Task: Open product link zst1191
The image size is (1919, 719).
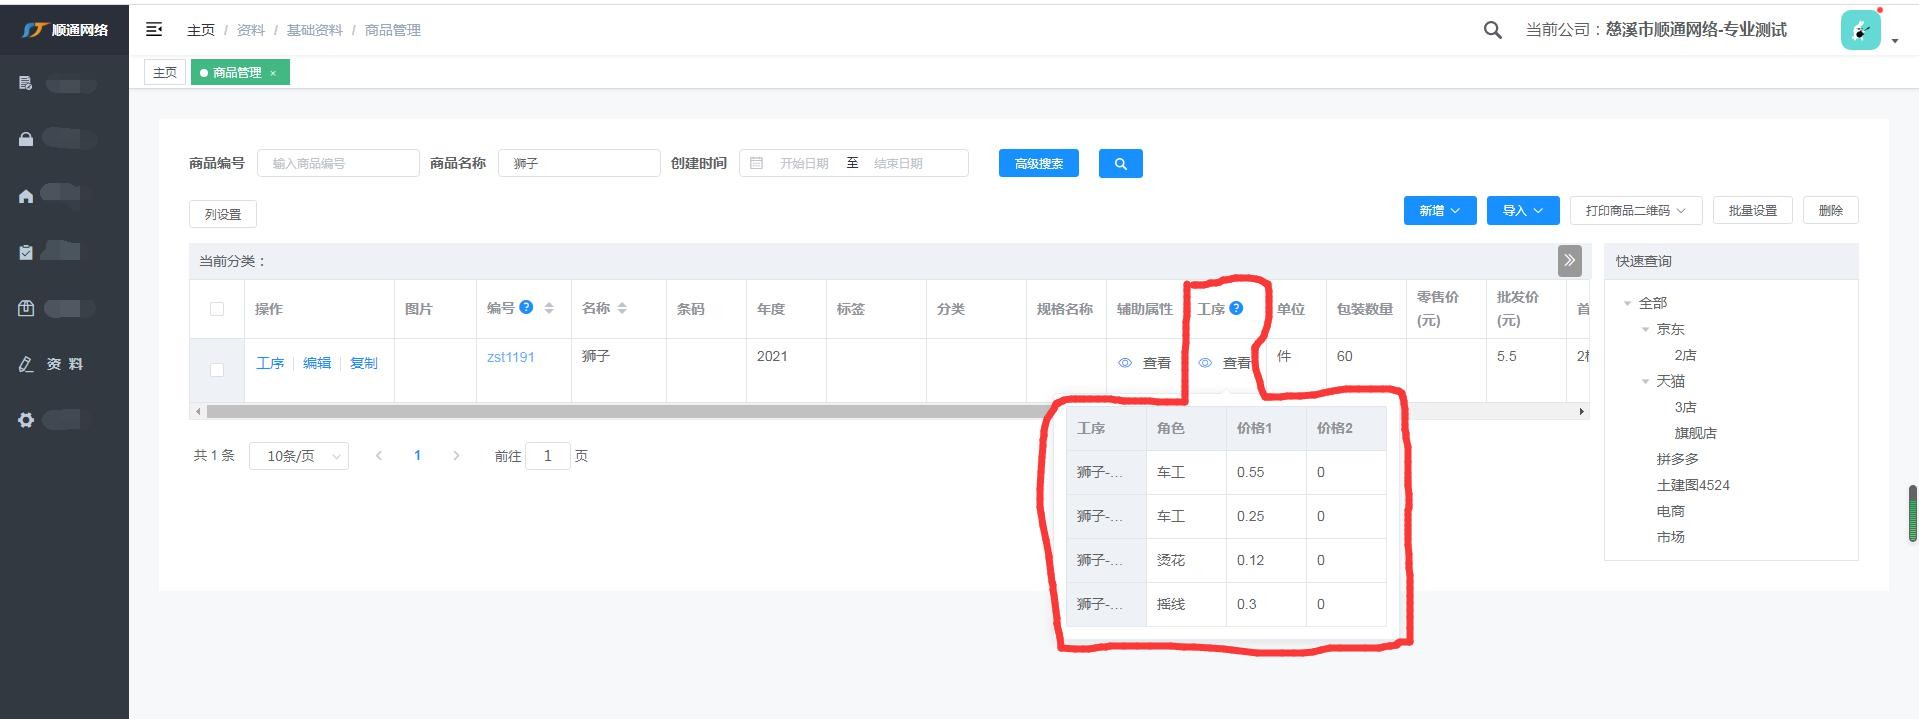Action: pos(510,357)
